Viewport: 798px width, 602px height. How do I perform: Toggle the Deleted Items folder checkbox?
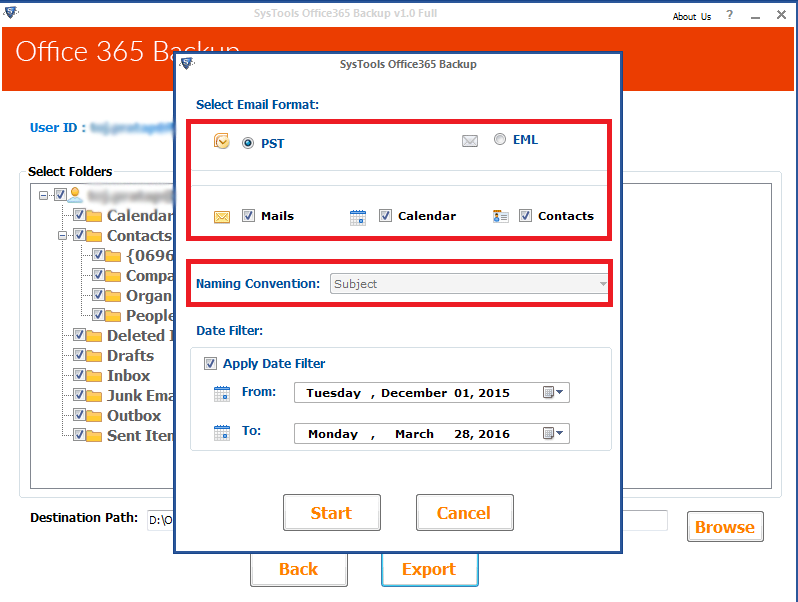[79, 334]
